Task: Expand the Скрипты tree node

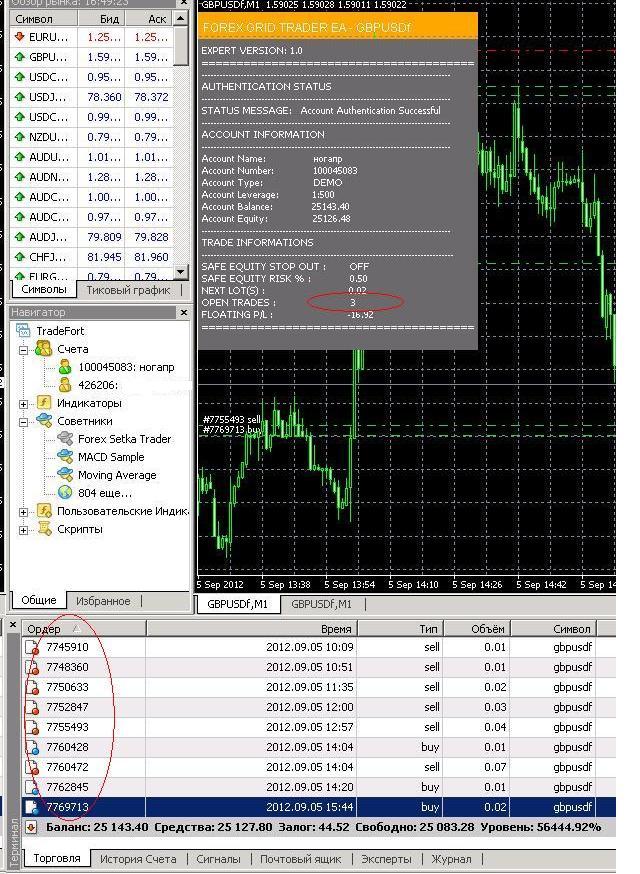Action: coord(23,530)
